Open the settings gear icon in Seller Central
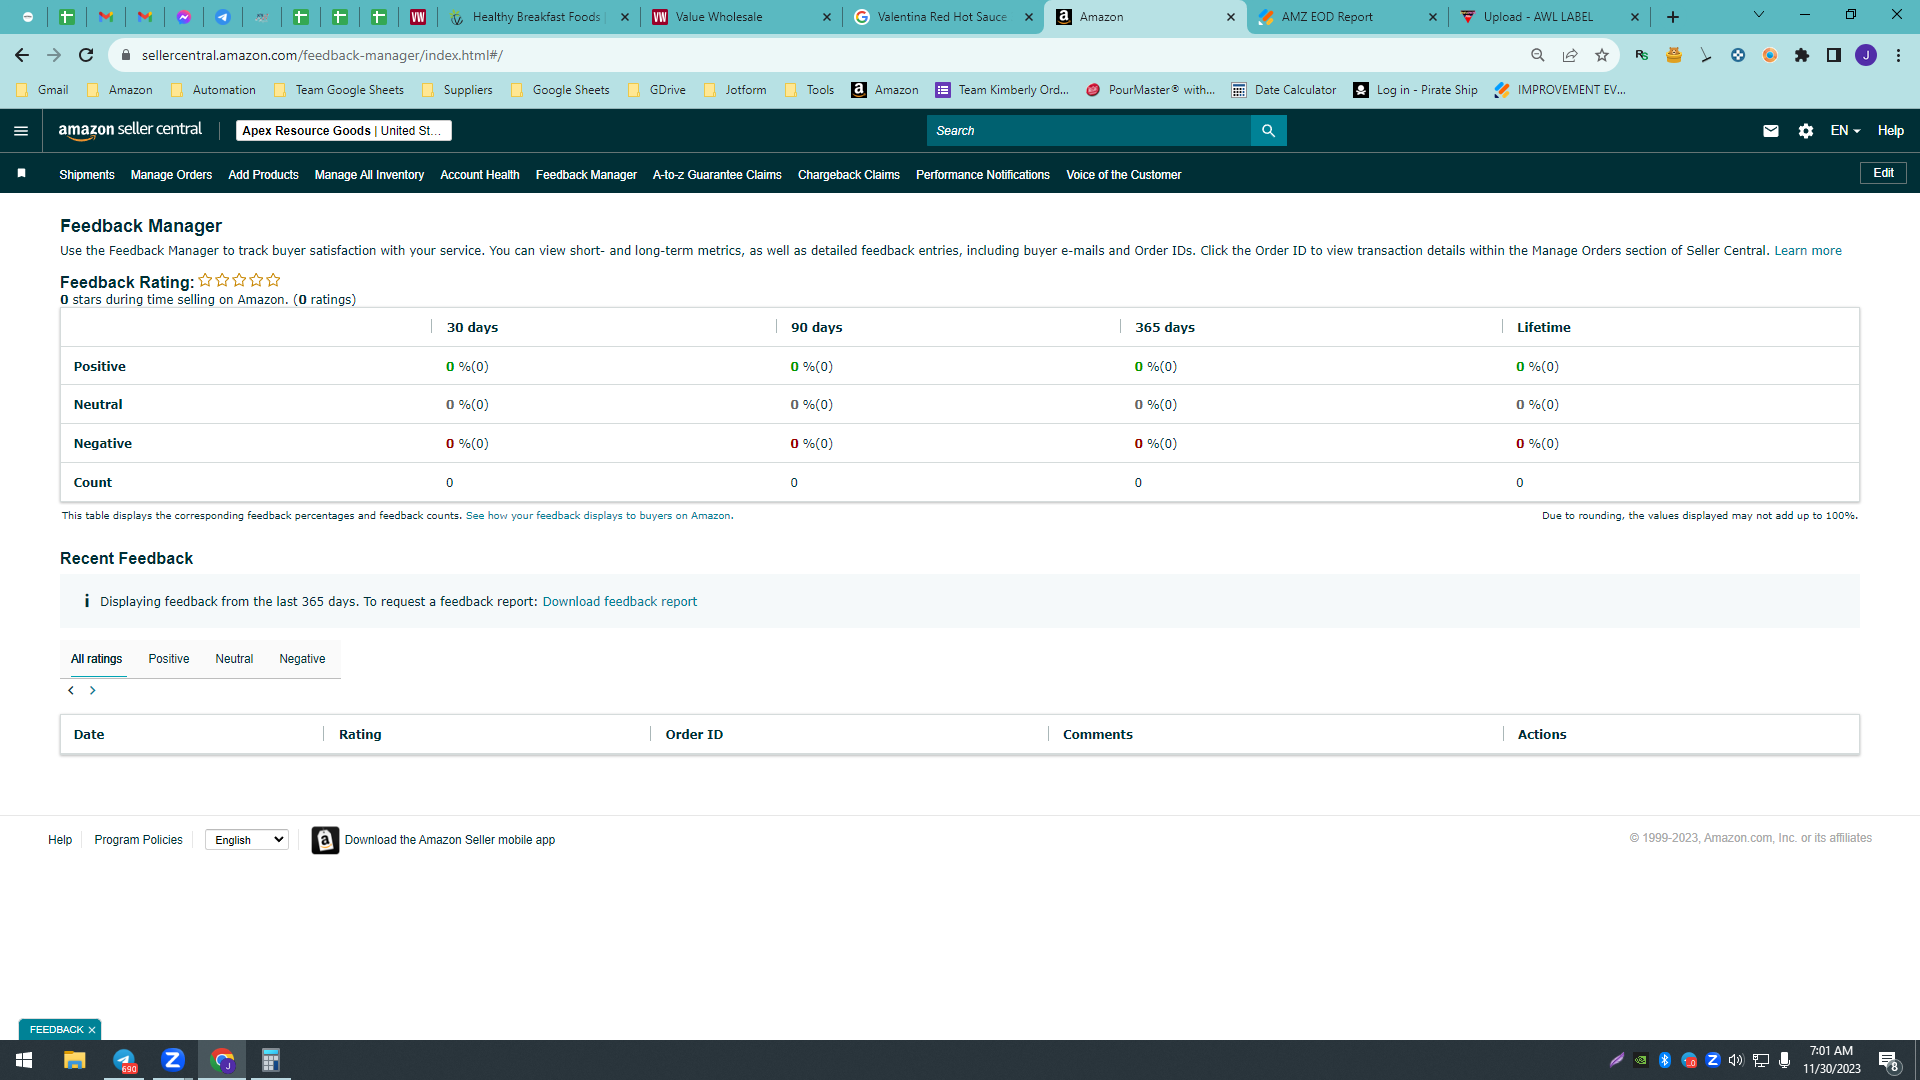Screen dimensions: 1920x1080 click(1806, 131)
